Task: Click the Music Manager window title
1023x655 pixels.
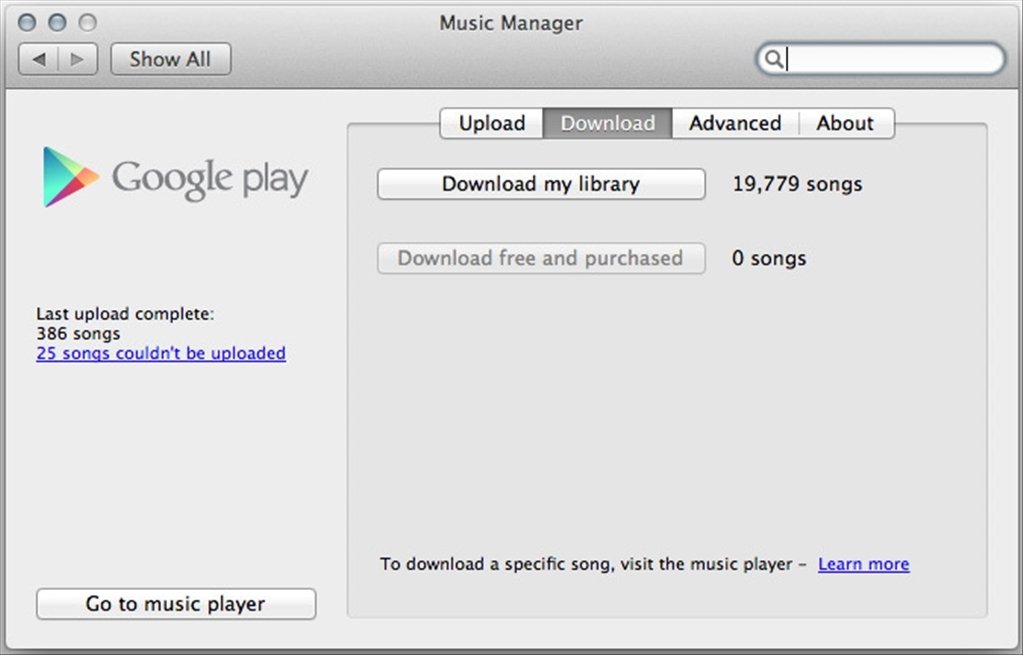Action: click(511, 23)
